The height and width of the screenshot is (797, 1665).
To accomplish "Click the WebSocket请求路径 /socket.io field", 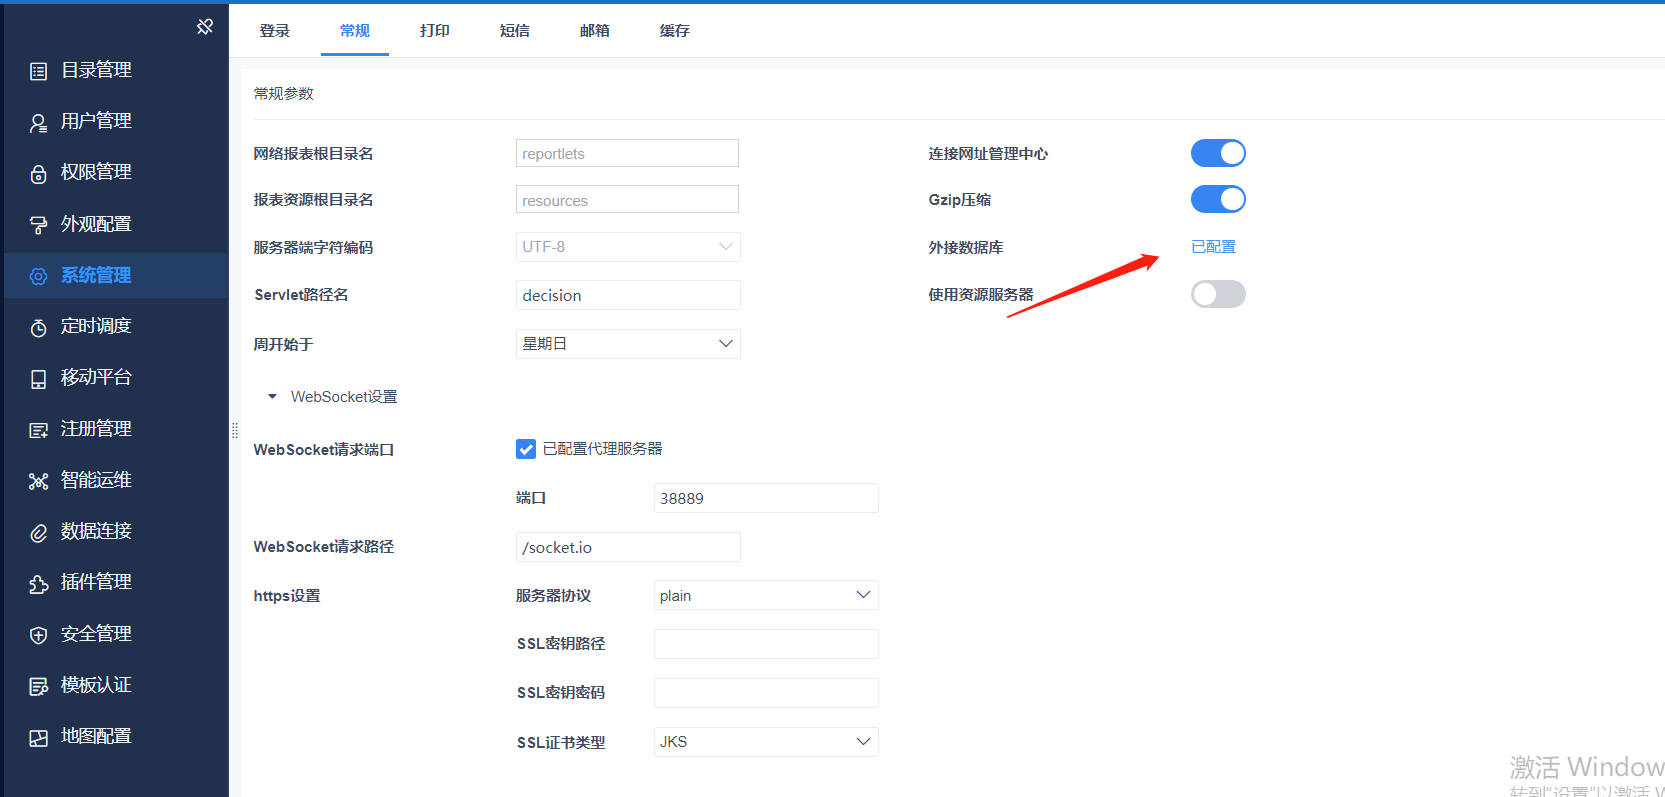I will coord(628,547).
